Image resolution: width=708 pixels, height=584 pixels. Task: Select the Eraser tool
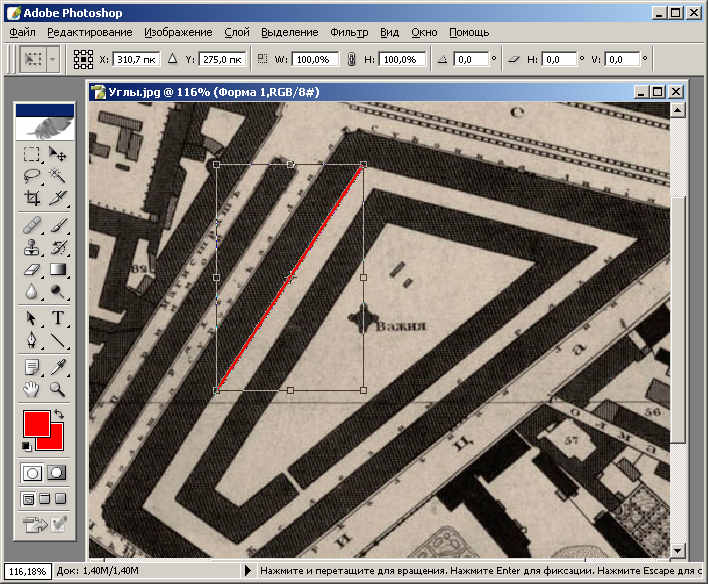coord(32,270)
